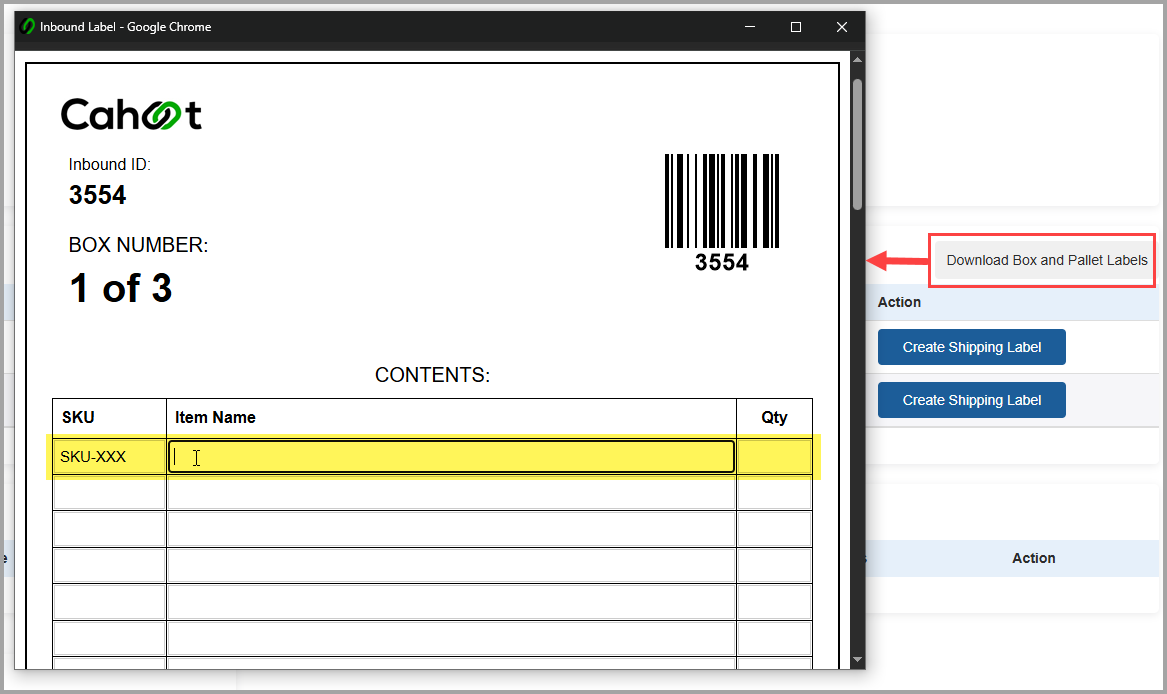Close the Inbound Label Chrome window
Viewport: 1167px width, 694px height.
[842, 27]
